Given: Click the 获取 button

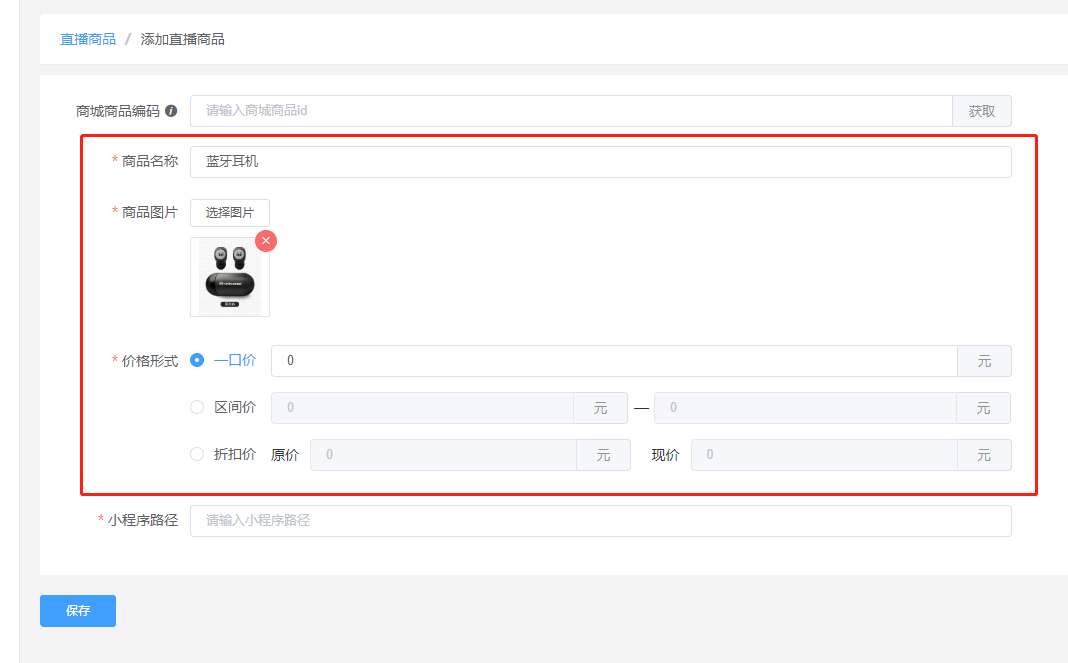Looking at the screenshot, I should point(981,111).
